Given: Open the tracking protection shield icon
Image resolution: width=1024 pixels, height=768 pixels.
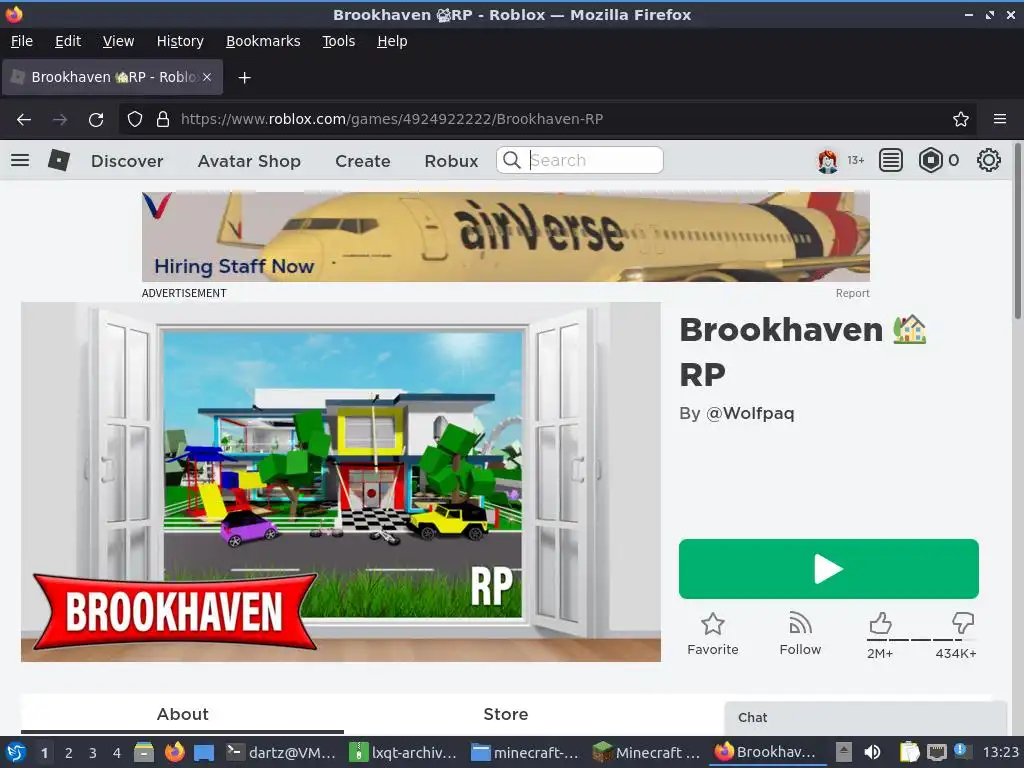Looking at the screenshot, I should point(135,119).
